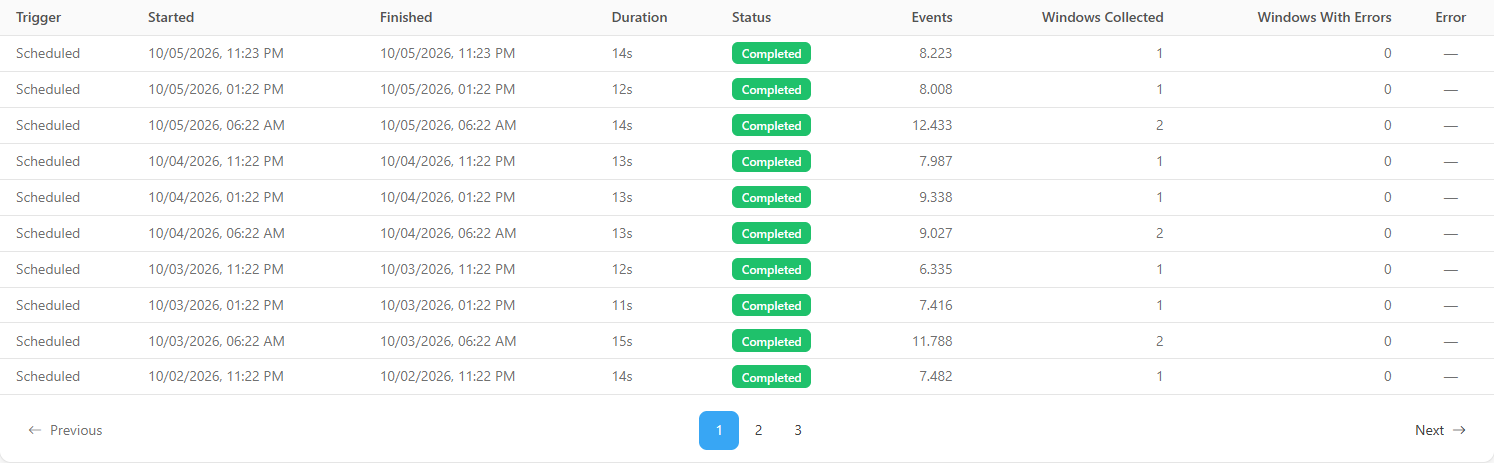The width and height of the screenshot is (1494, 463).
Task: Click Completed badge for 10/03/2026 06:22 AM run
Action: 771,342
